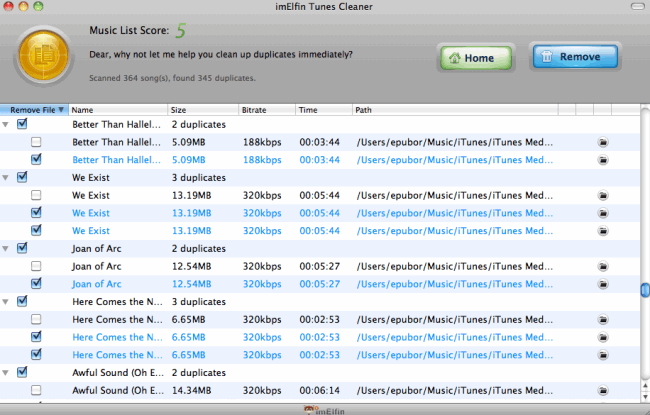This screenshot has width=650, height=415.
Task: Check the unselected We Exist file checkbox
Action: 36,195
